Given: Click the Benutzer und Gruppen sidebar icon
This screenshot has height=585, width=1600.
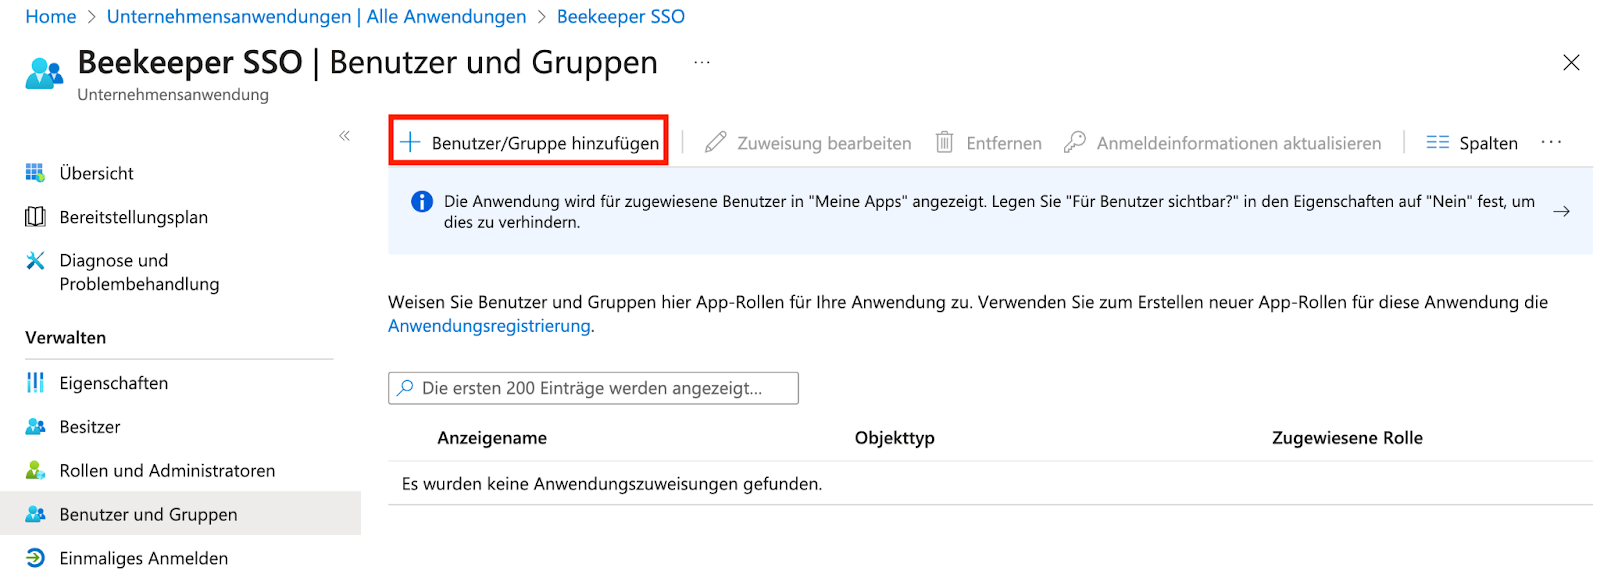Looking at the screenshot, I should pyautogui.click(x=35, y=514).
